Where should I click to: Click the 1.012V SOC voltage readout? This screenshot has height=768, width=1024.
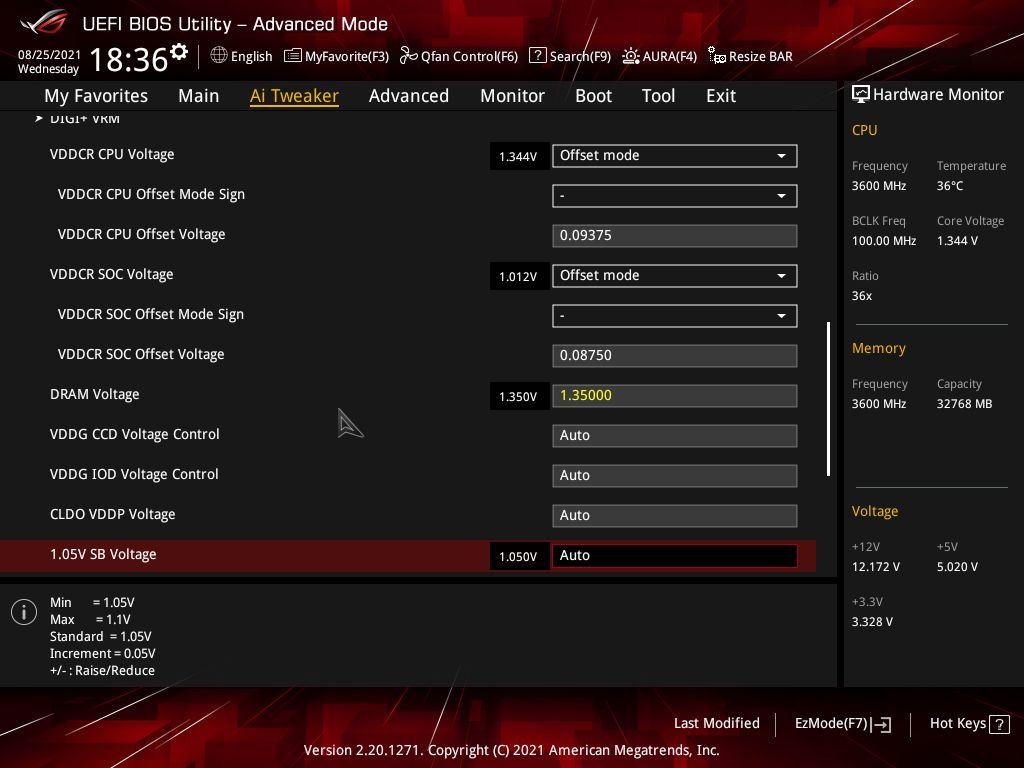tap(519, 277)
